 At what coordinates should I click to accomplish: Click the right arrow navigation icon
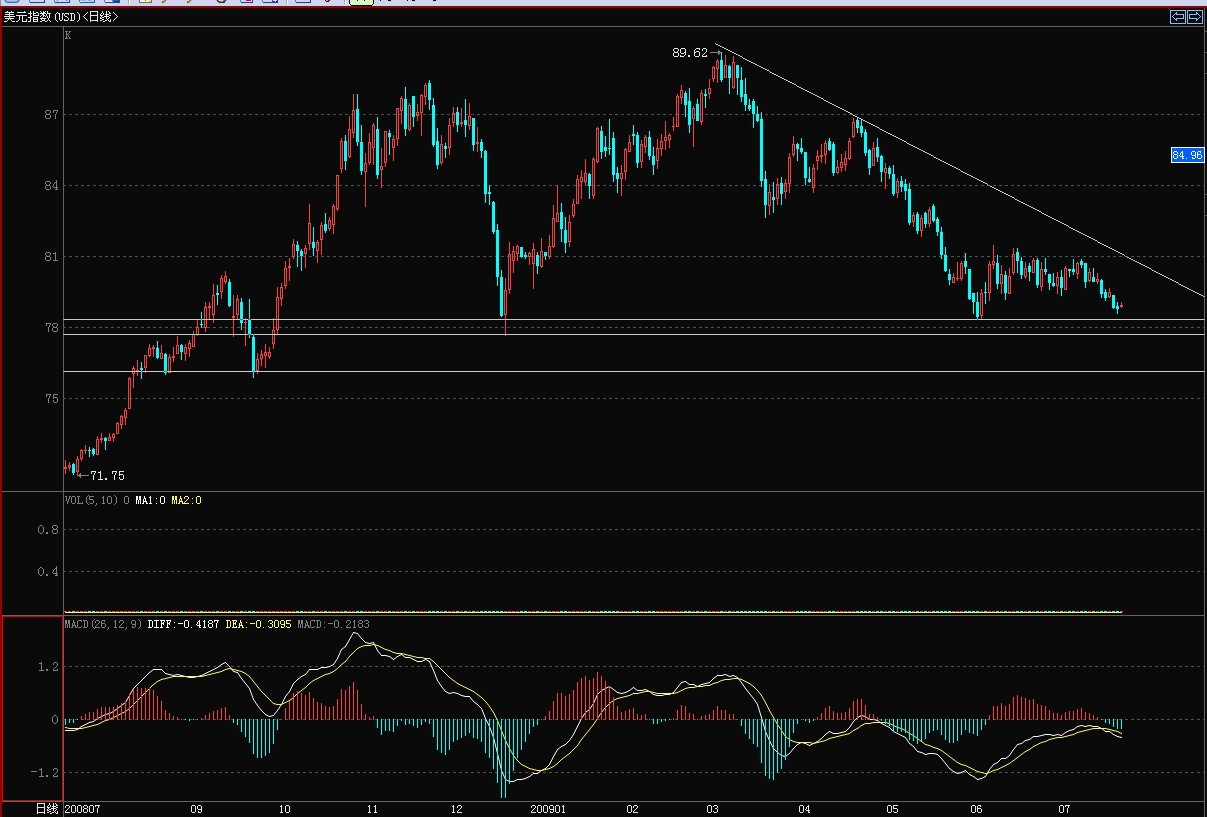tap(1194, 16)
